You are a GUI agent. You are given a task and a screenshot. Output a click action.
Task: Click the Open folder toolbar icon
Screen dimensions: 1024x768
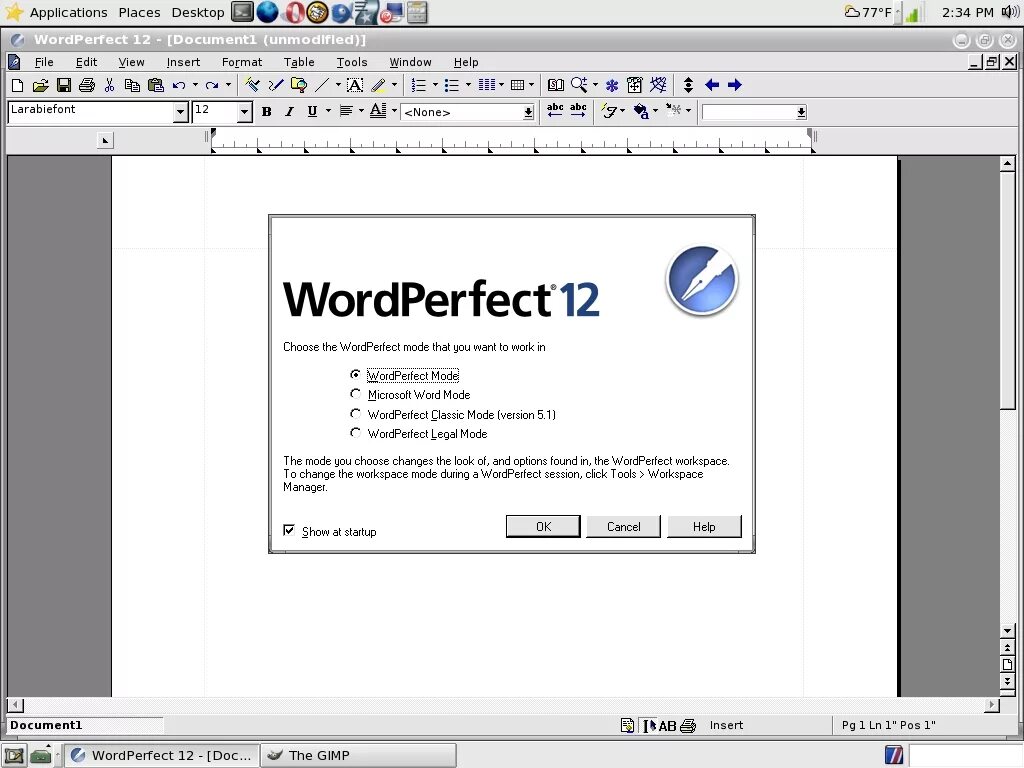click(x=40, y=85)
